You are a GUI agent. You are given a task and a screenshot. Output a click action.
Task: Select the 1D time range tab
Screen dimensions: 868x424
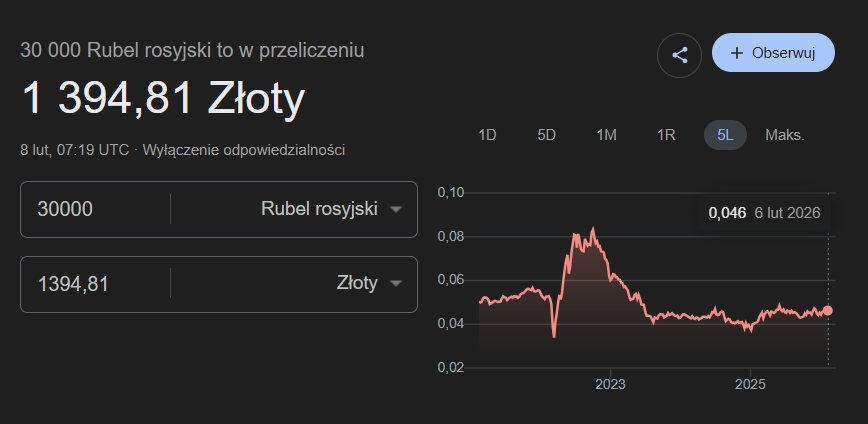click(x=487, y=134)
